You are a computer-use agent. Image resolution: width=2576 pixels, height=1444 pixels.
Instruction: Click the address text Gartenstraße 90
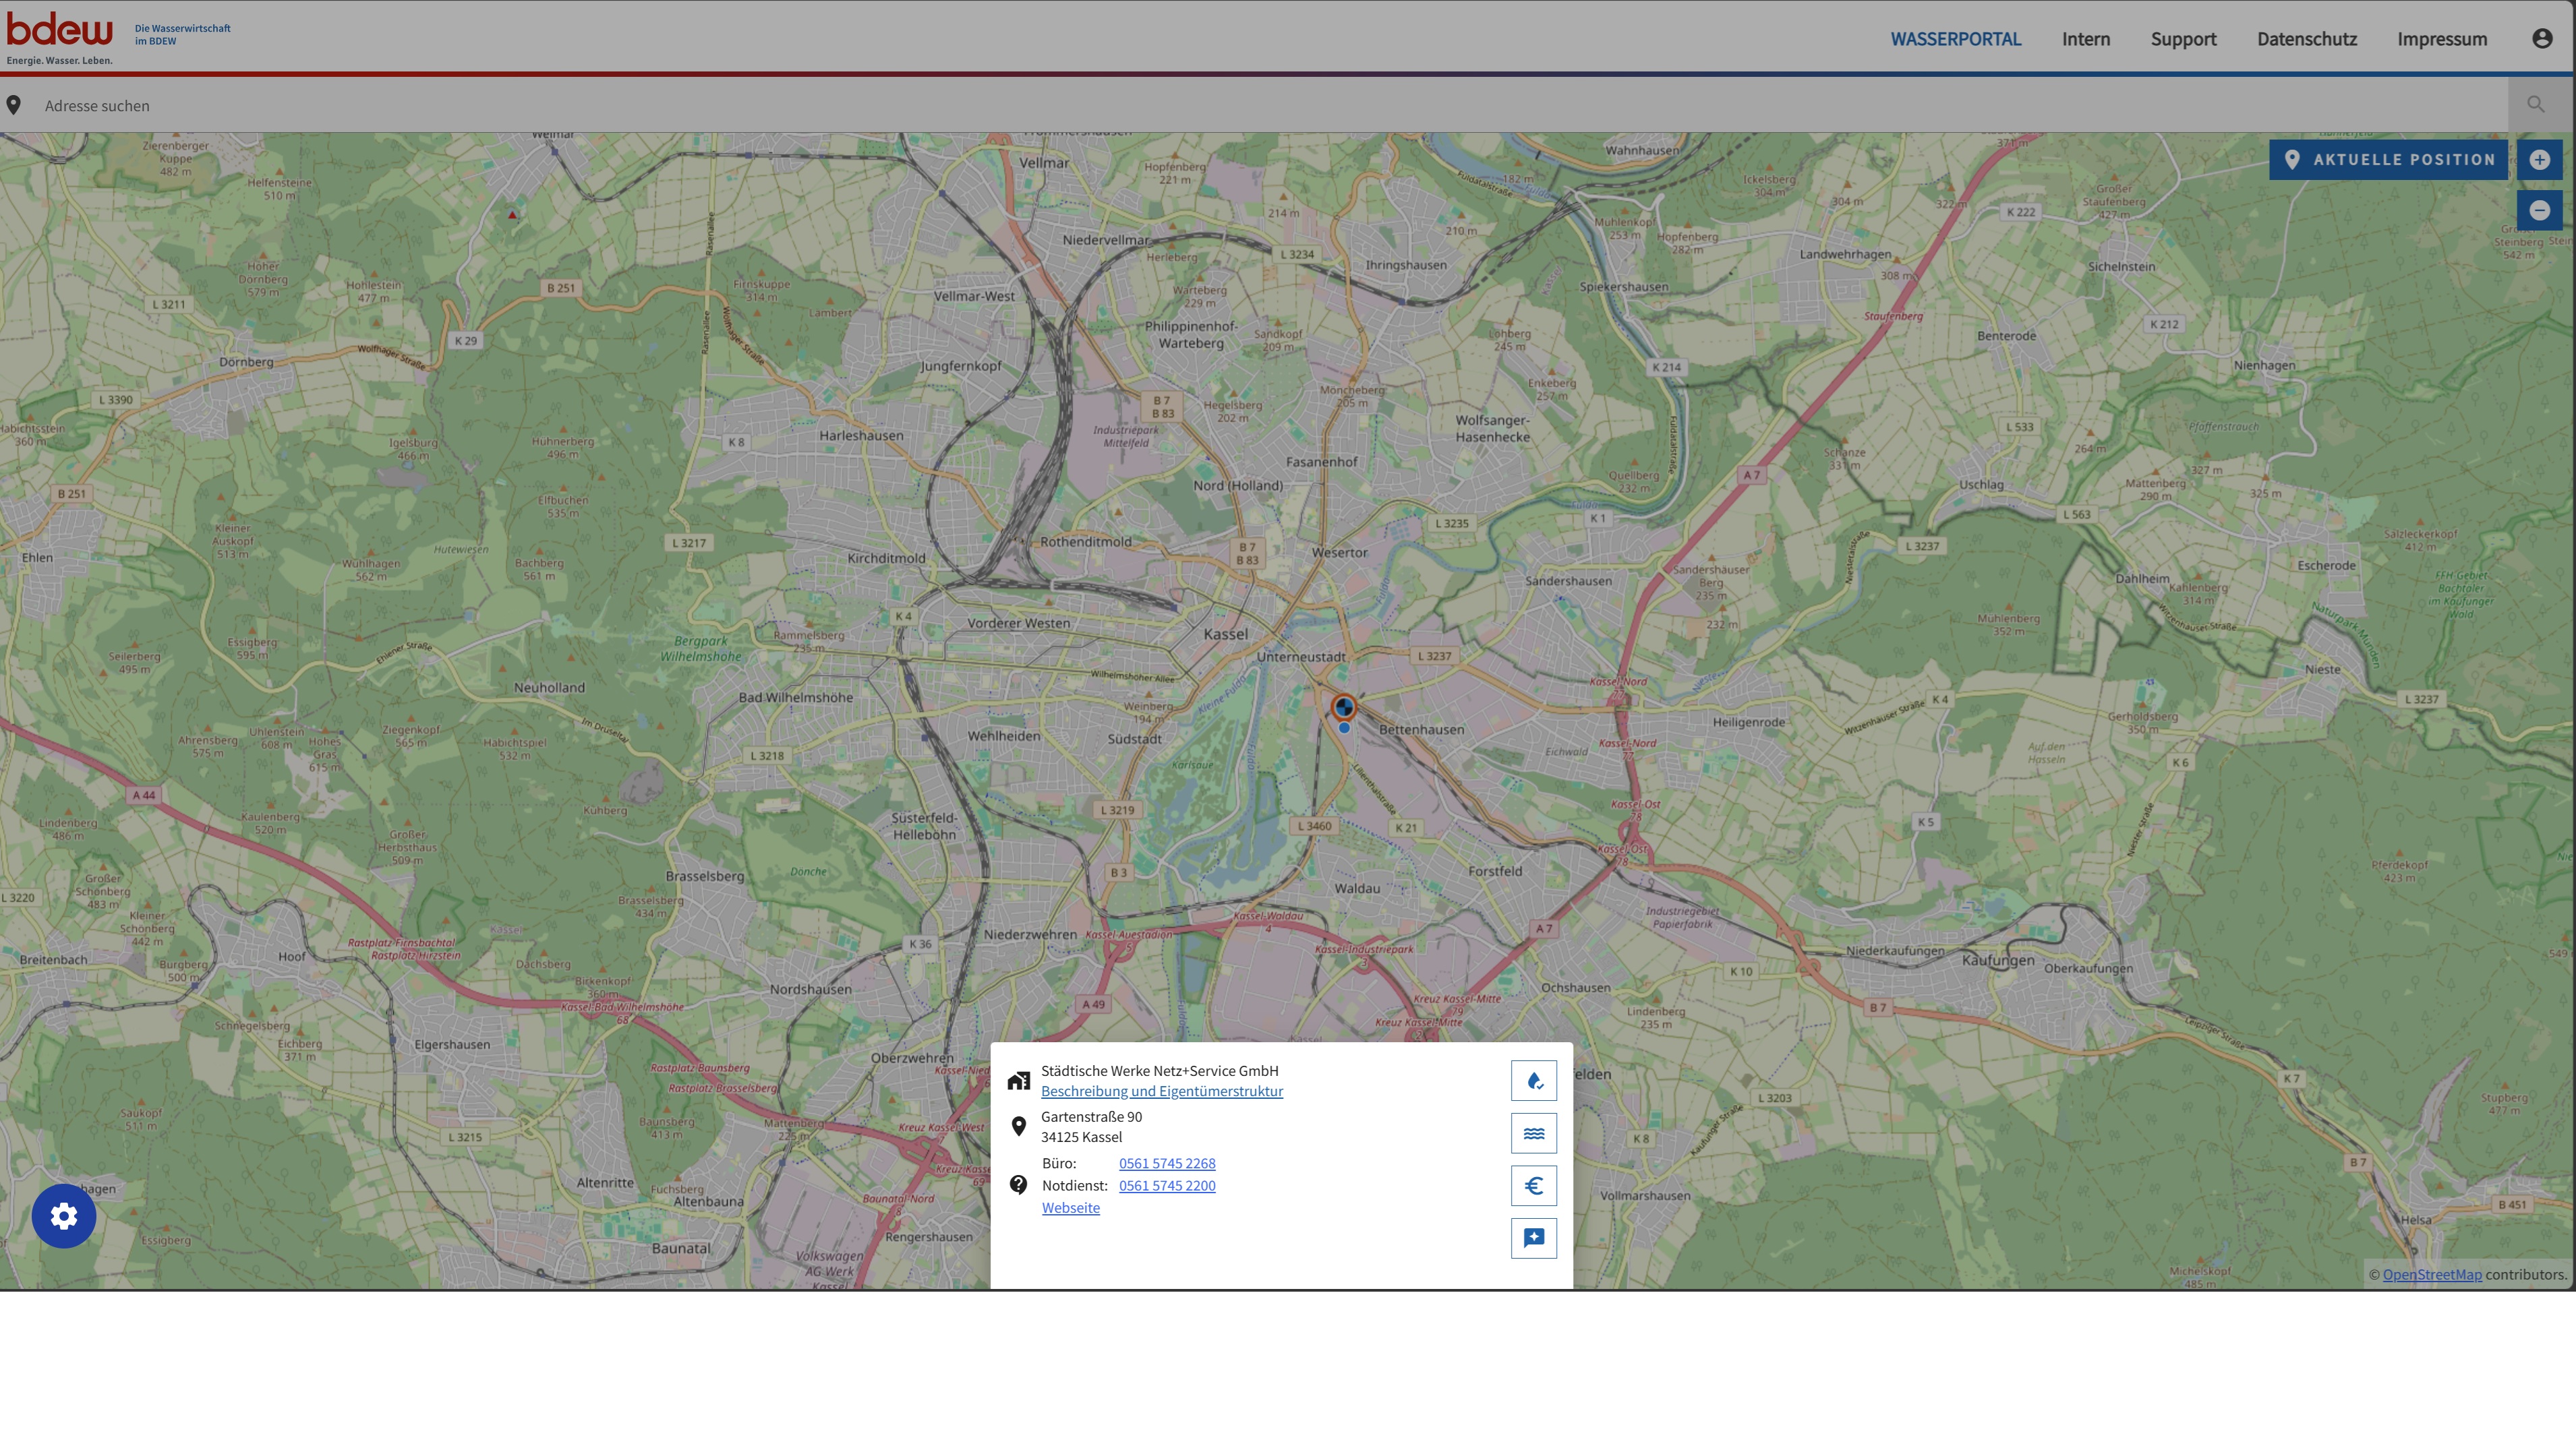coord(1091,1116)
